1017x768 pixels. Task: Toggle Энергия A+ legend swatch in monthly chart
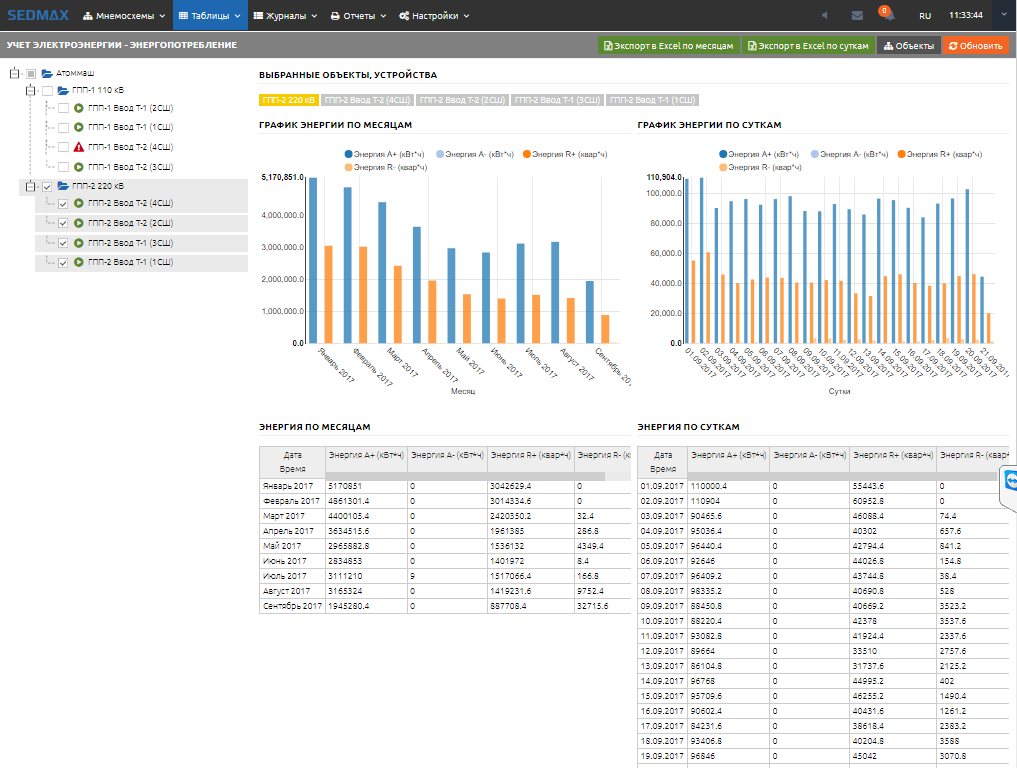click(349, 155)
